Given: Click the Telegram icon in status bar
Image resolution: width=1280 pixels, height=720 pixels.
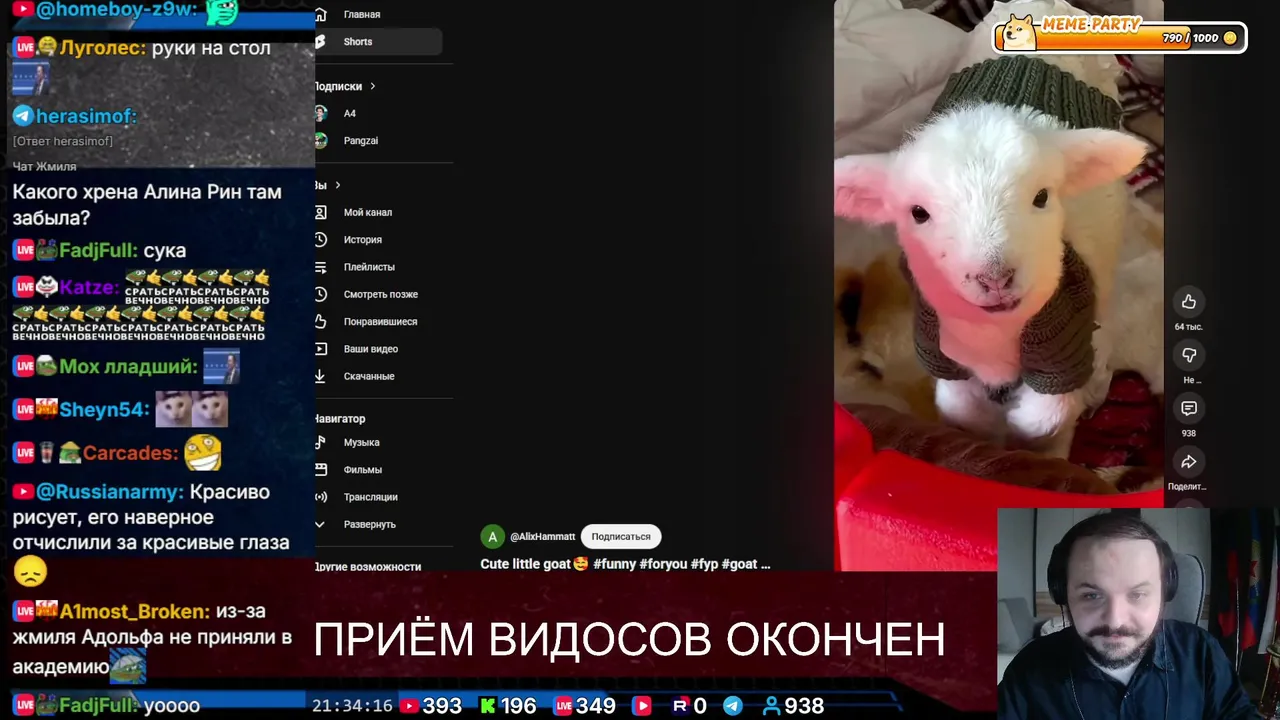Looking at the screenshot, I should [x=732, y=706].
